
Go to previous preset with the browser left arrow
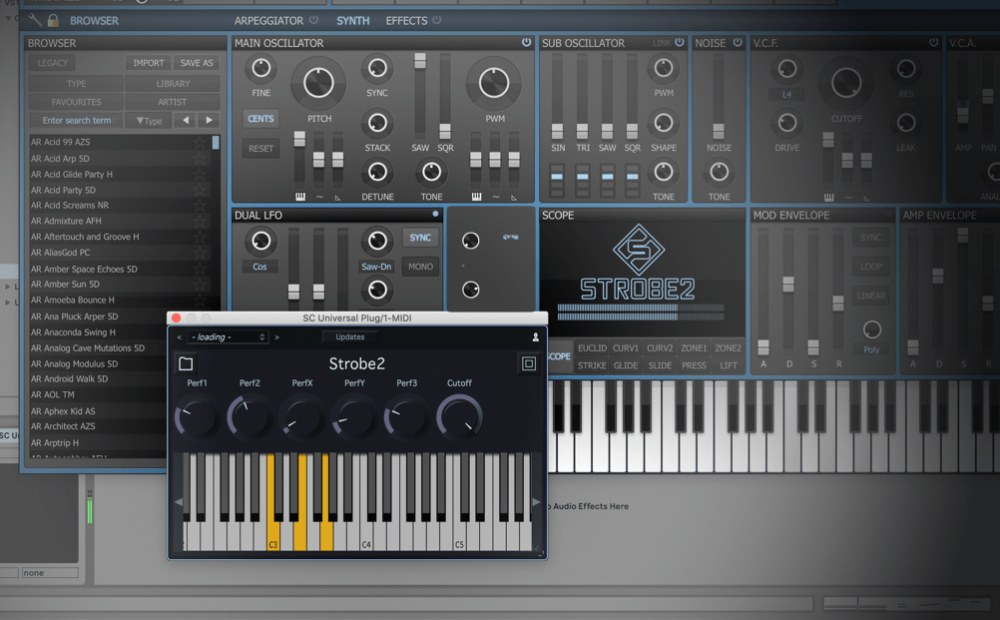[x=186, y=120]
